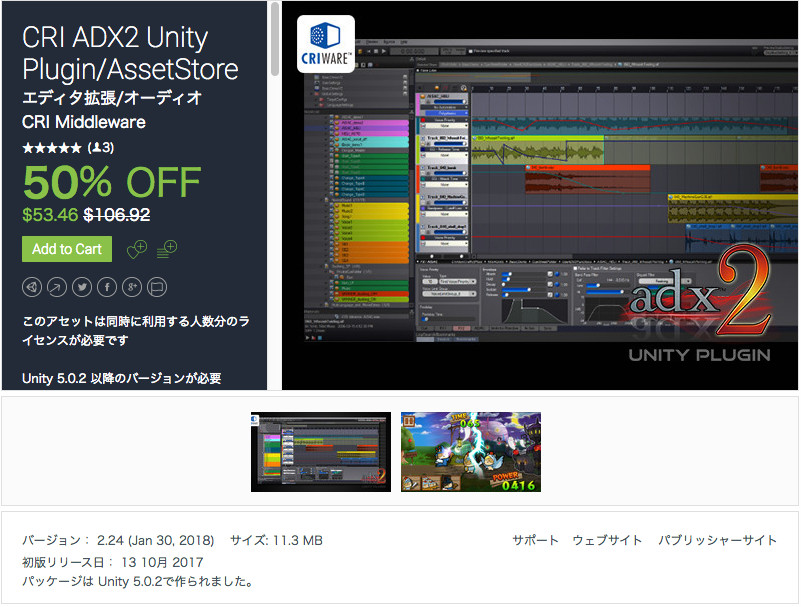The image size is (801, 607).
Task: Add asset to wishlist with heart-plus icon
Action: click(137, 249)
